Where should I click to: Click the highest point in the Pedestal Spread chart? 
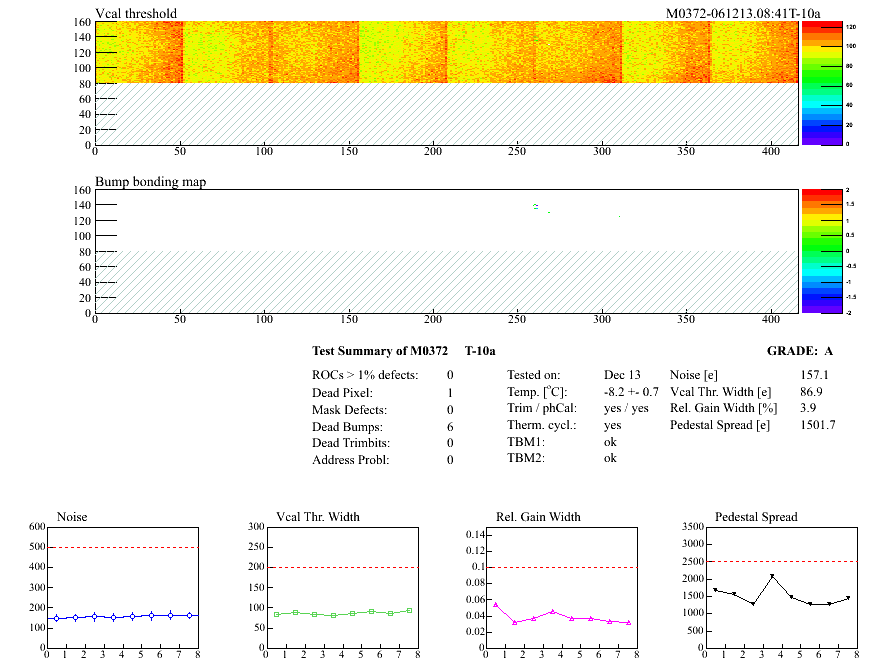pyautogui.click(x=772, y=576)
